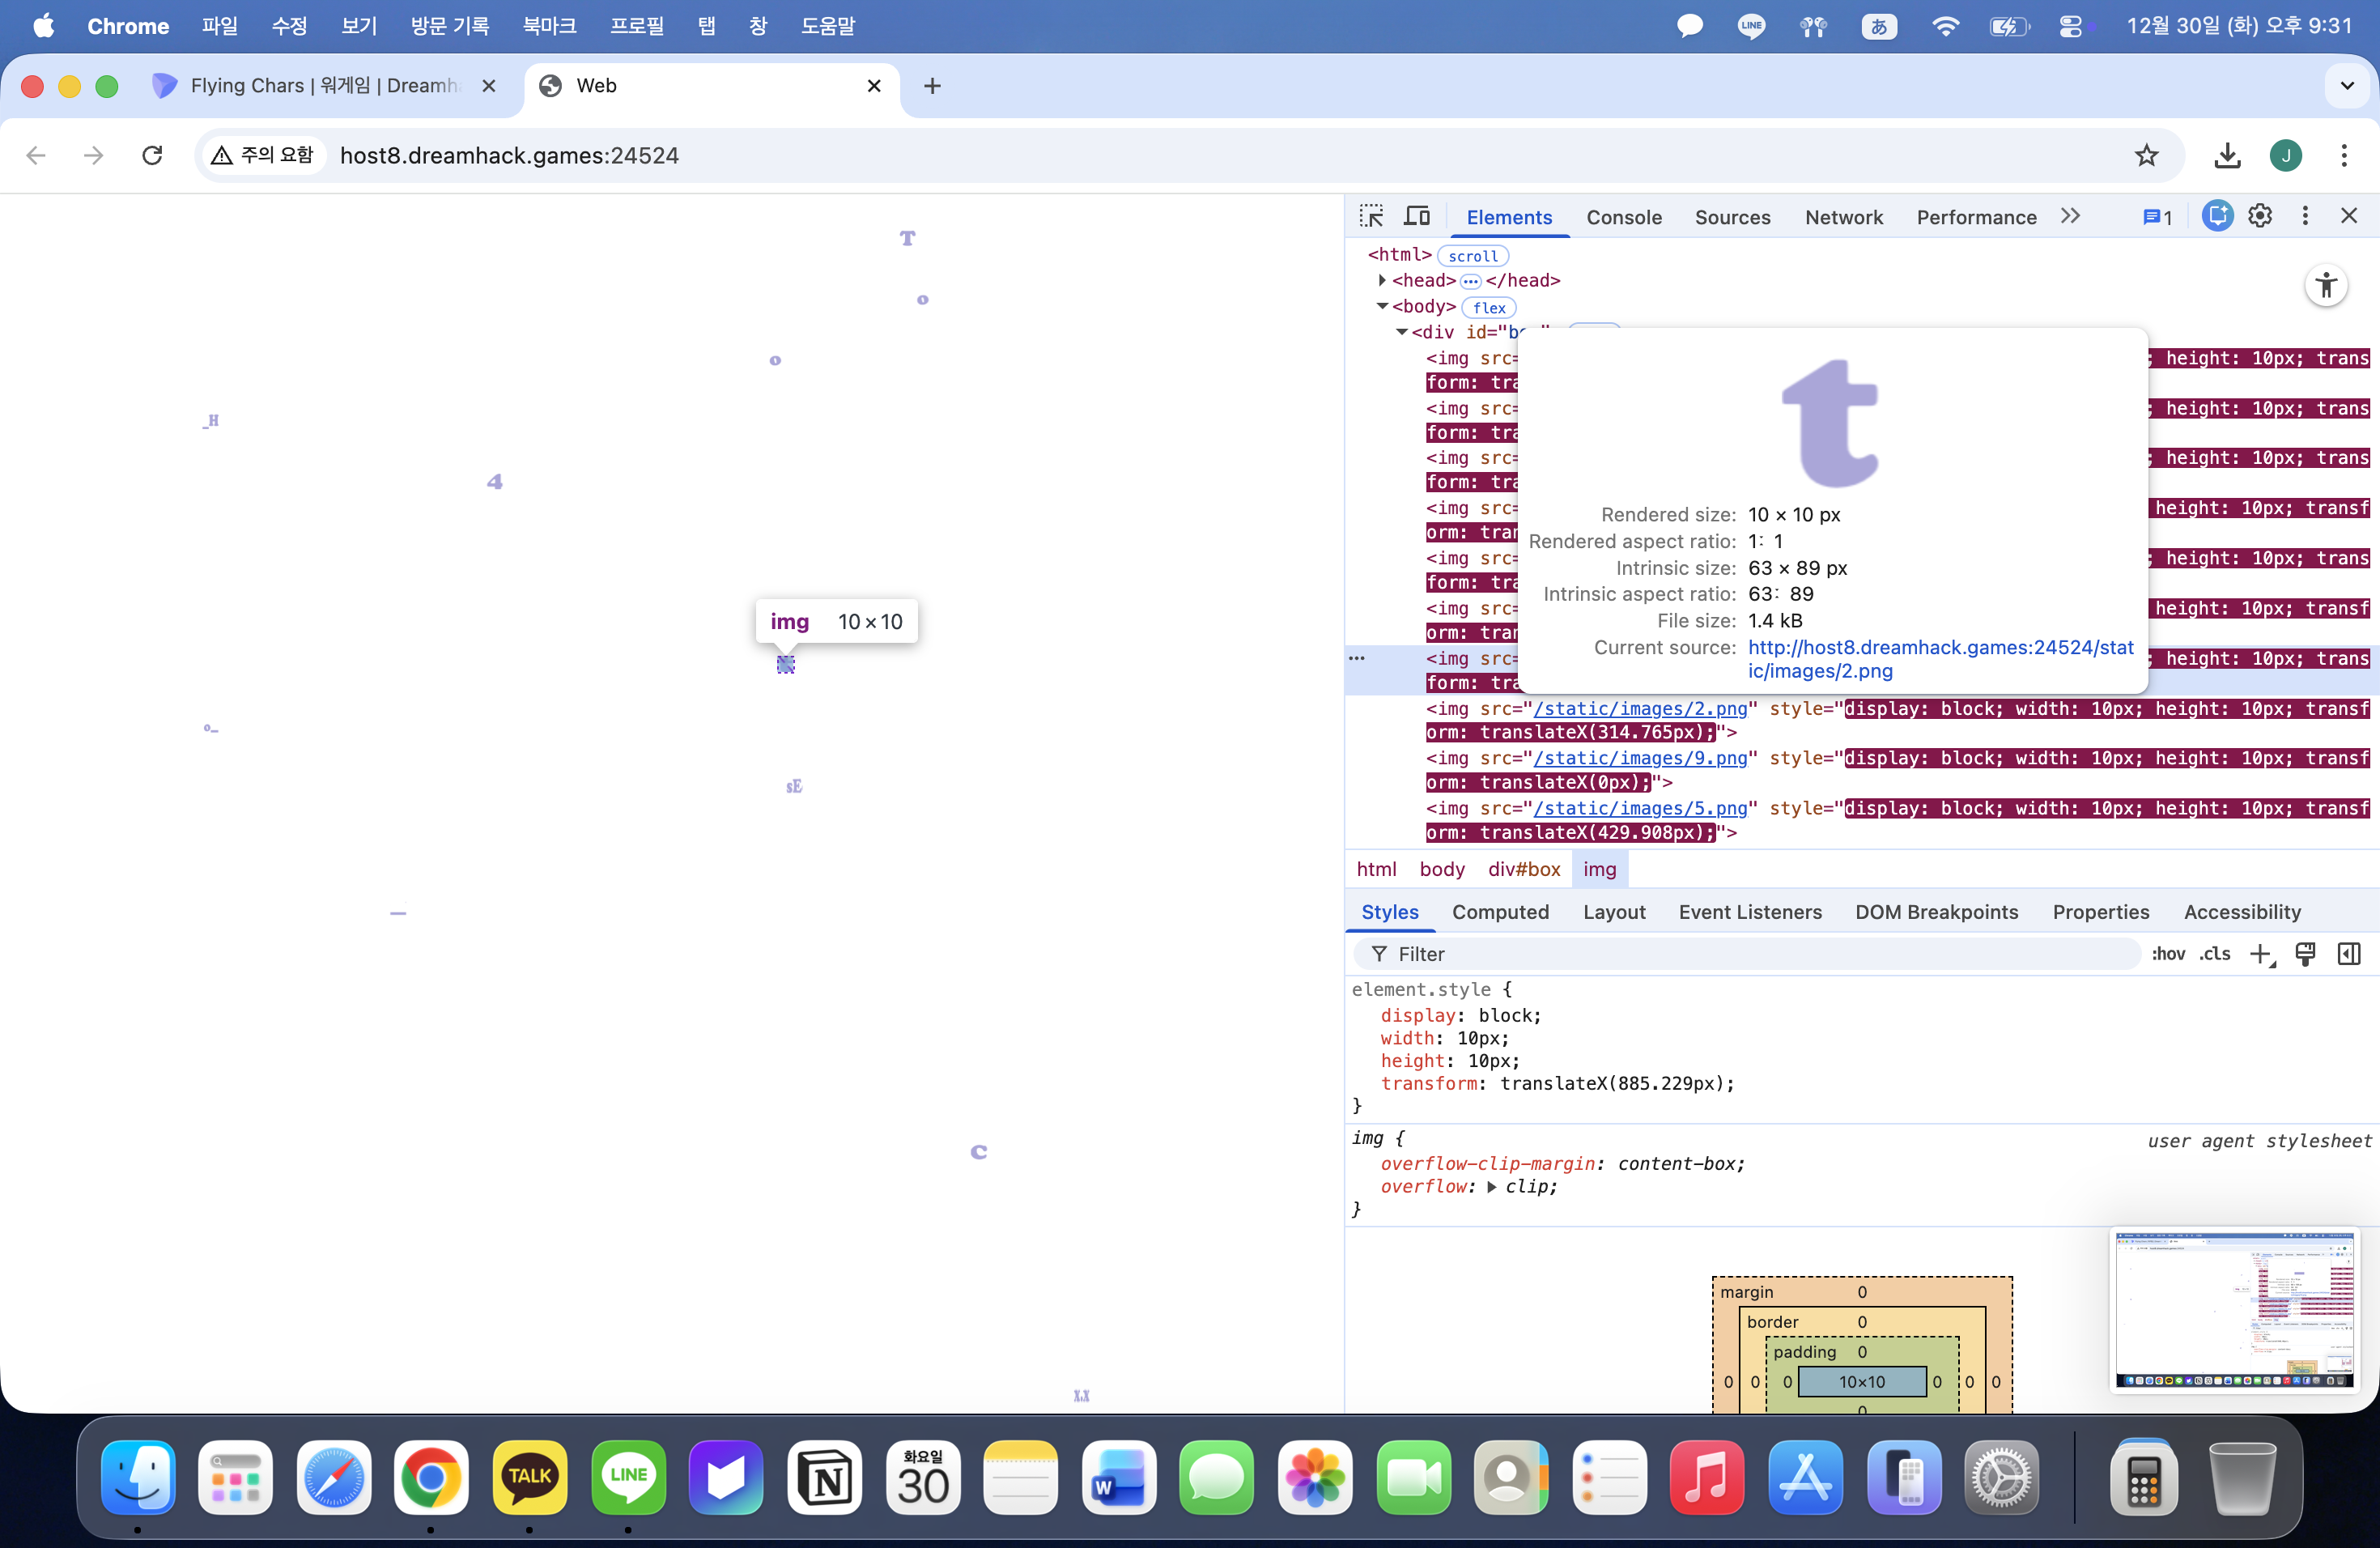The width and height of the screenshot is (2380, 1548).
Task: Show more DevTools tabs chevron
Action: 2070,216
